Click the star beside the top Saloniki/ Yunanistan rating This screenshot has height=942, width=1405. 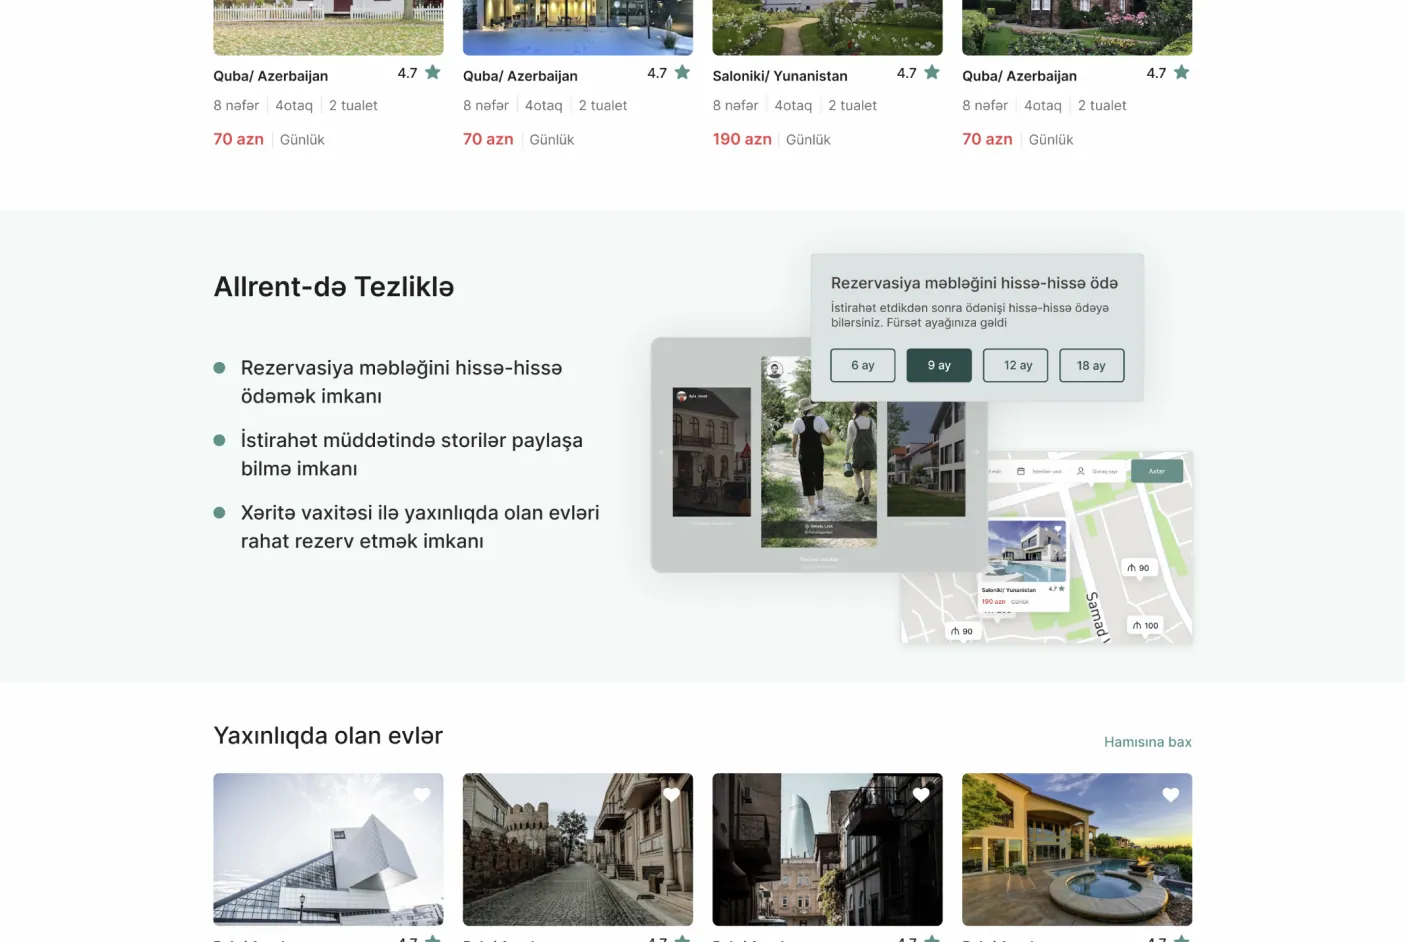coord(932,72)
